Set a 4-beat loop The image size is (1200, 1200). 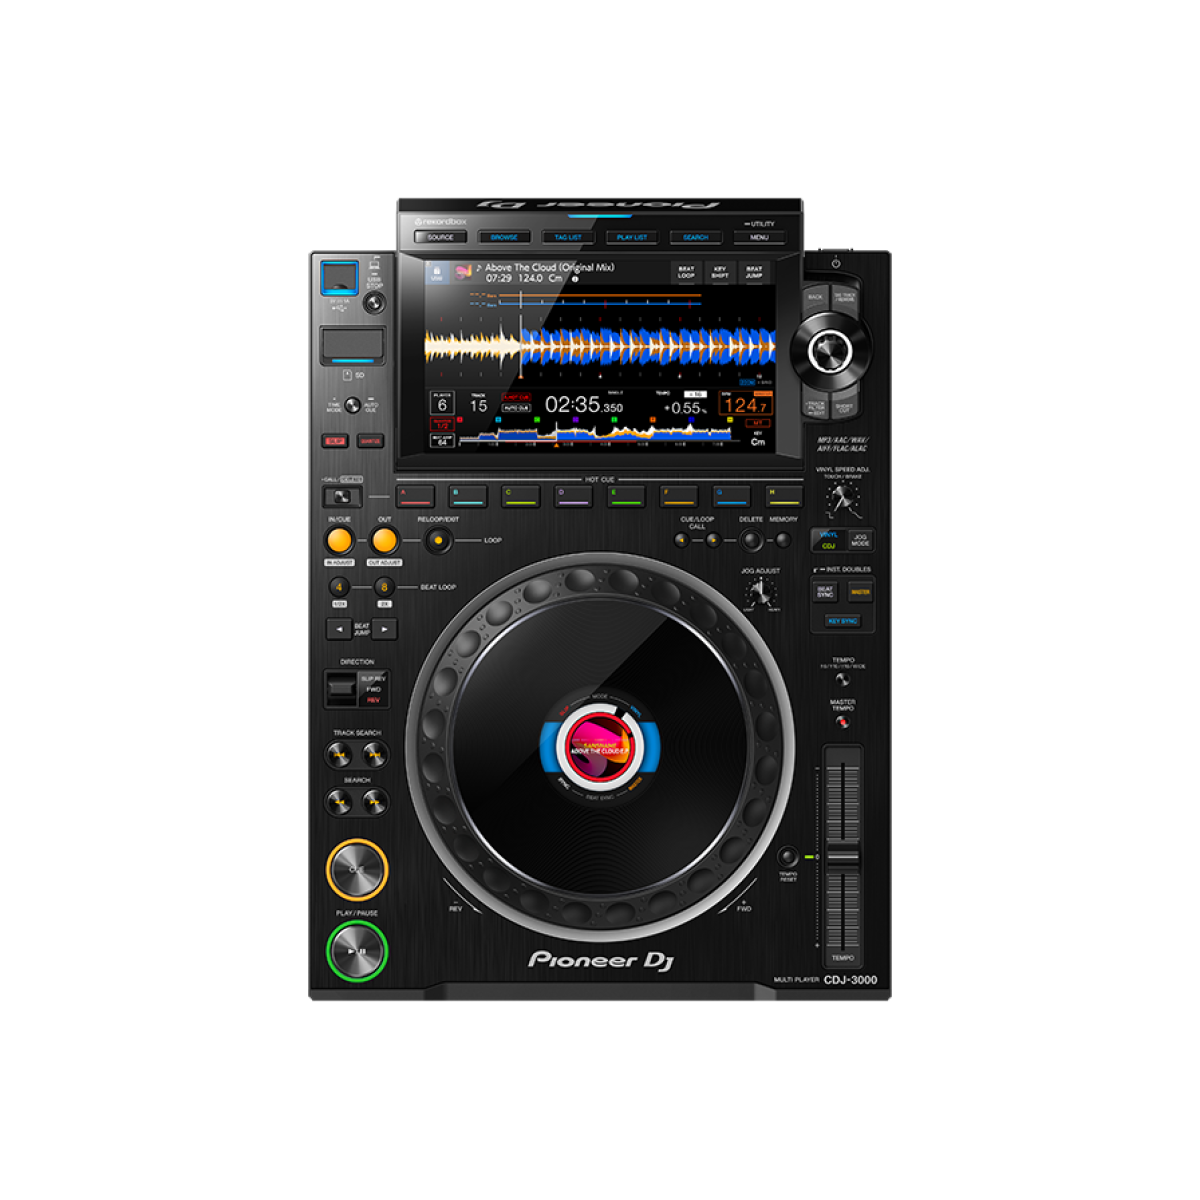pos(340,588)
